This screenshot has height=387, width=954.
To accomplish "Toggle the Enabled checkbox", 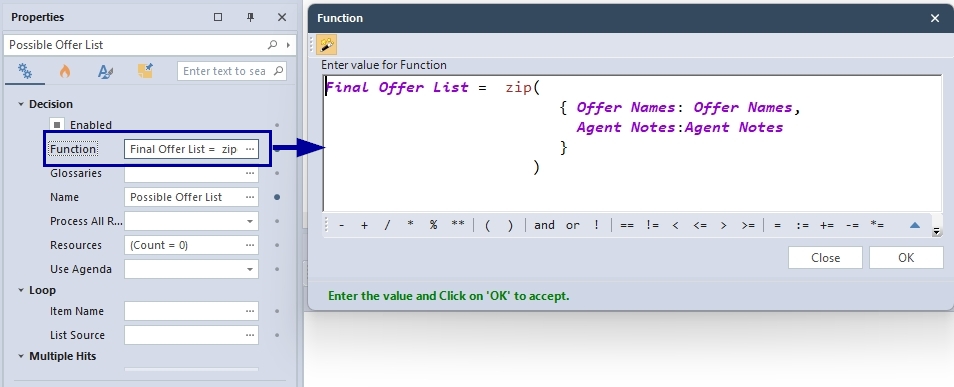I will (x=57, y=125).
